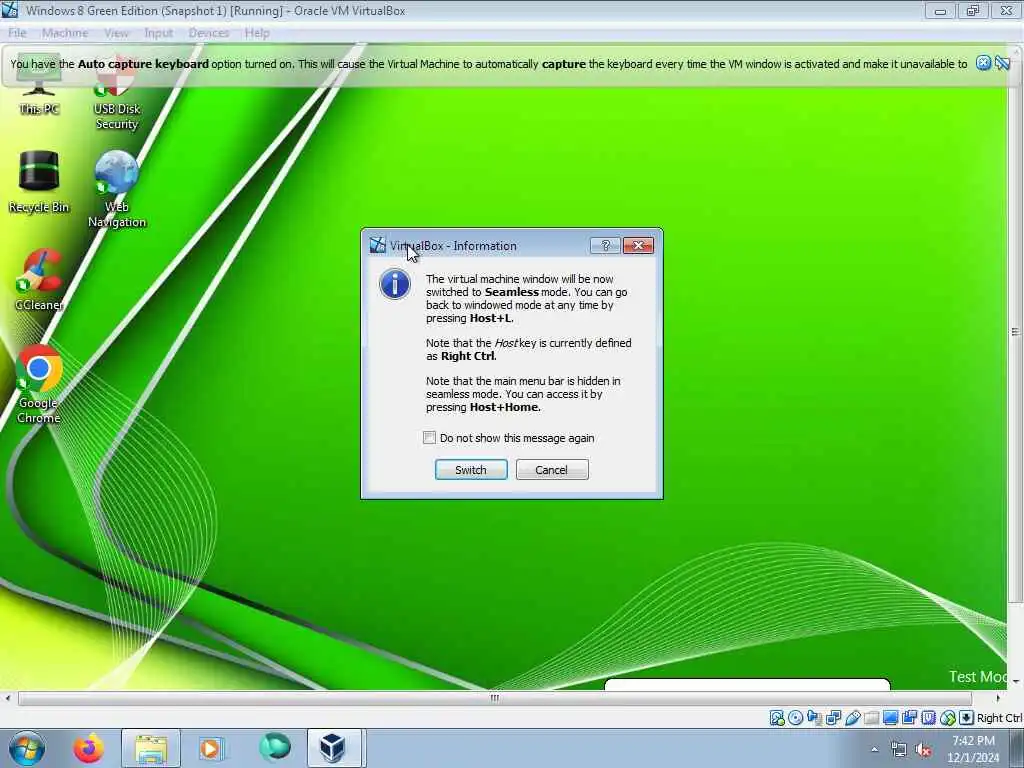Open the dialog's question mark help button

(605, 246)
